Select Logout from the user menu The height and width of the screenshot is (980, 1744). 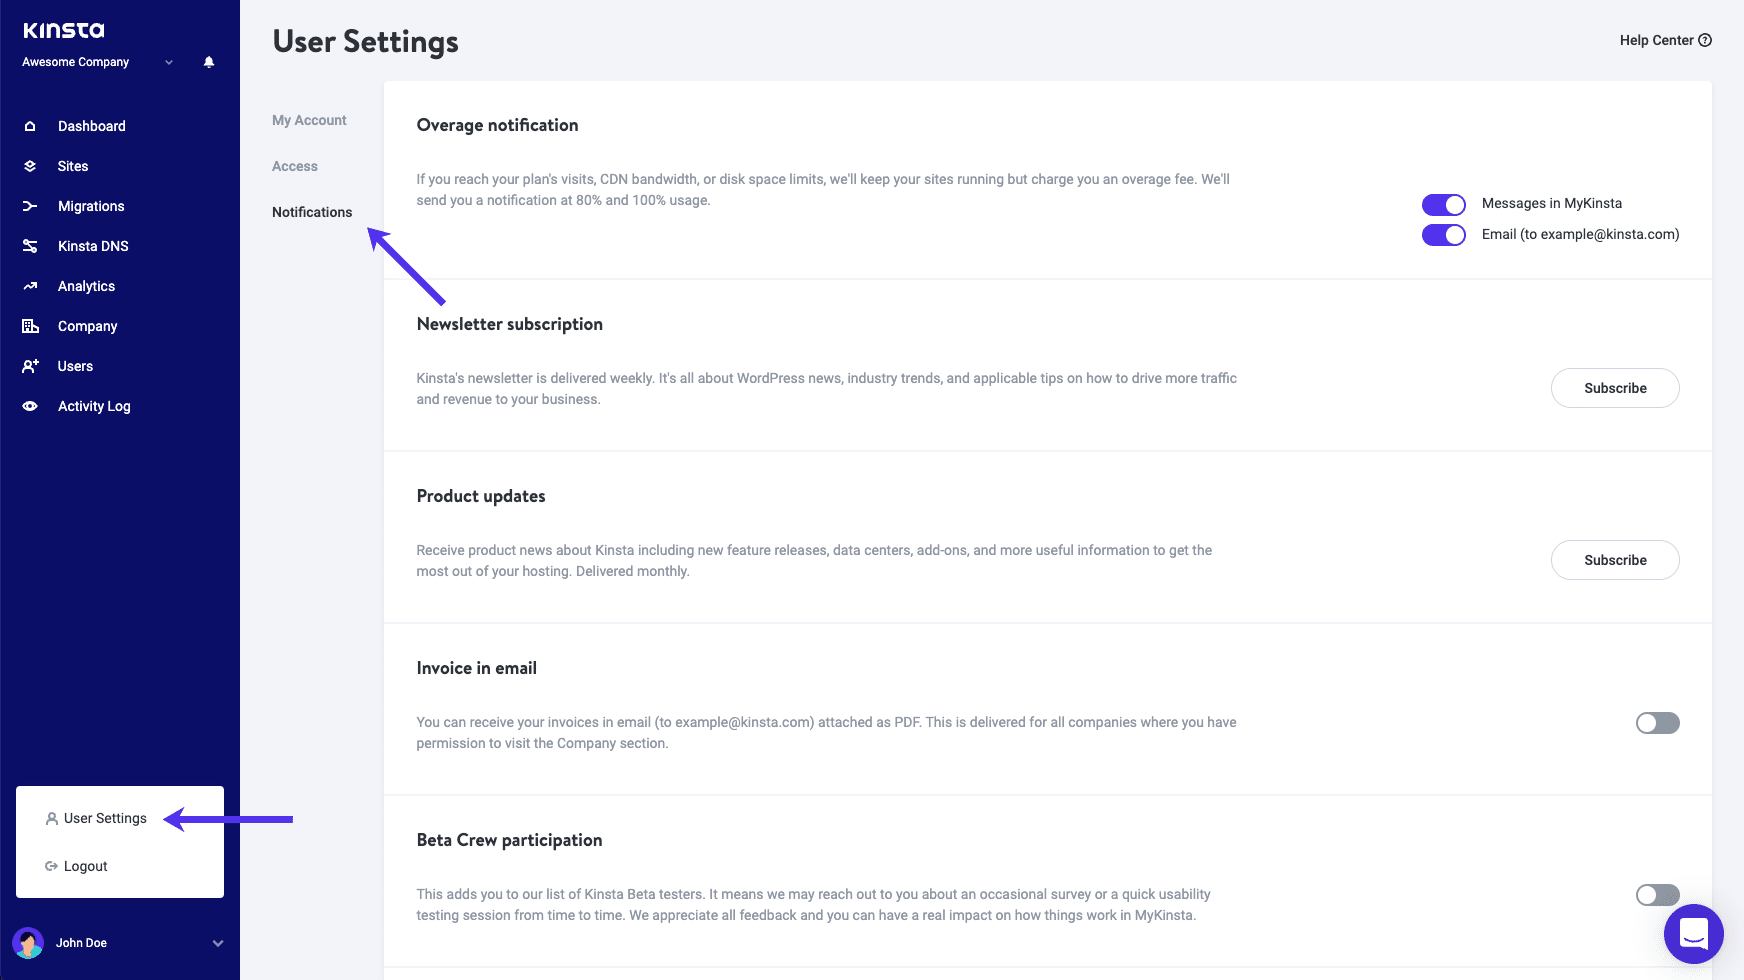[76, 866]
